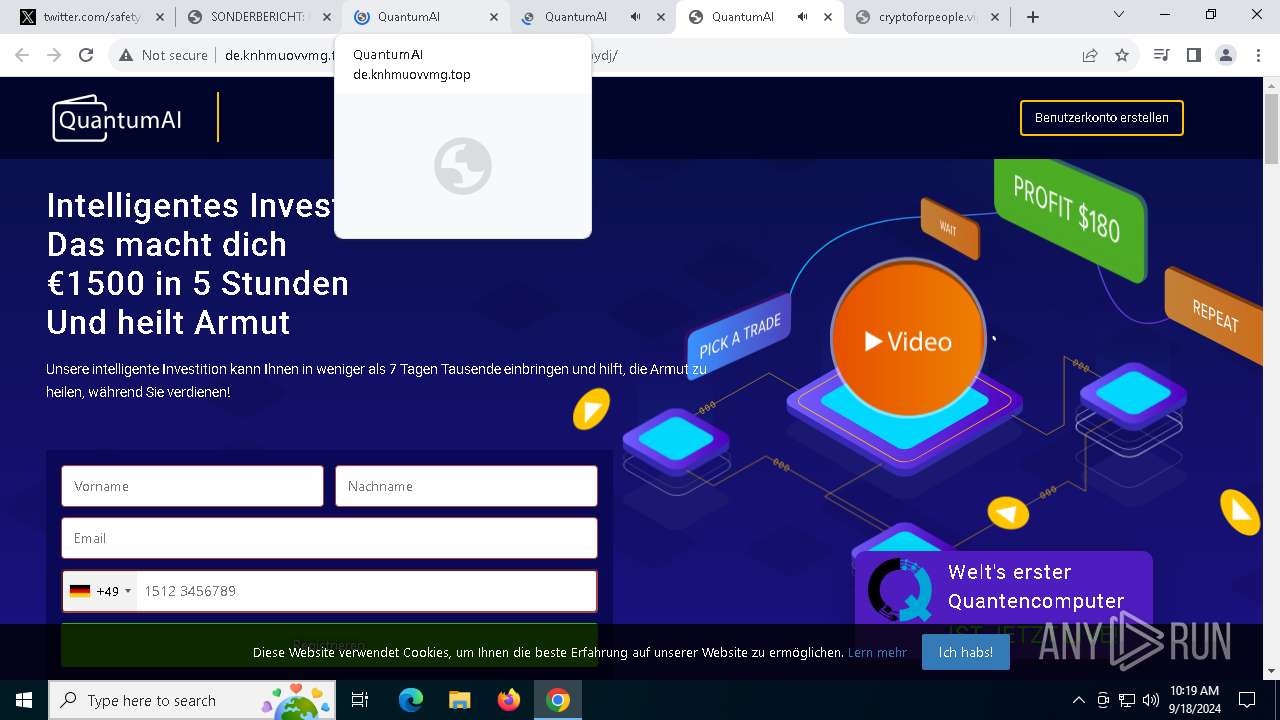Image resolution: width=1280 pixels, height=720 pixels.
Task: Launch Firefox from taskbar
Action: [509, 700]
